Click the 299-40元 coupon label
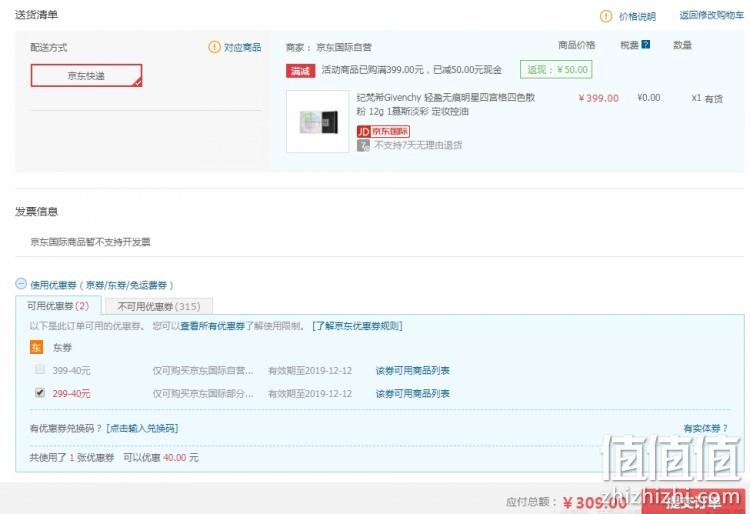Screen dimensions: 750x514 pyautogui.click(x=71, y=394)
